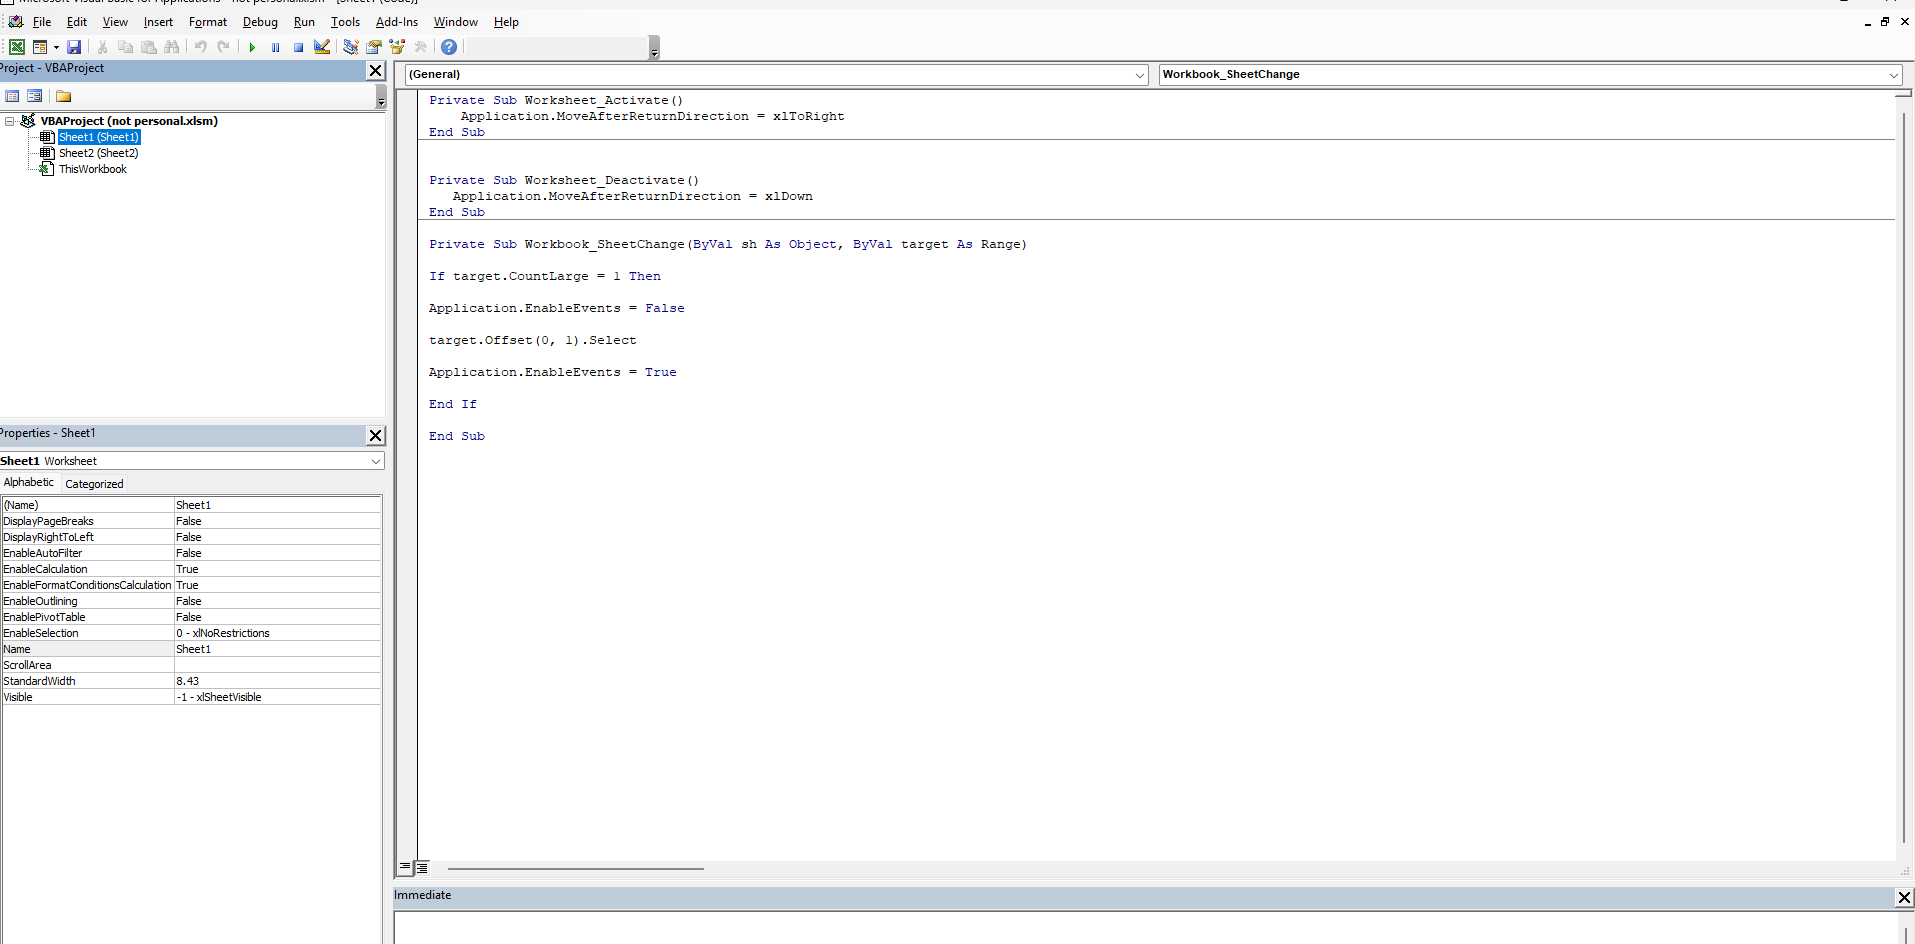Open the Edit menu
The image size is (1915, 944).
pyautogui.click(x=77, y=22)
